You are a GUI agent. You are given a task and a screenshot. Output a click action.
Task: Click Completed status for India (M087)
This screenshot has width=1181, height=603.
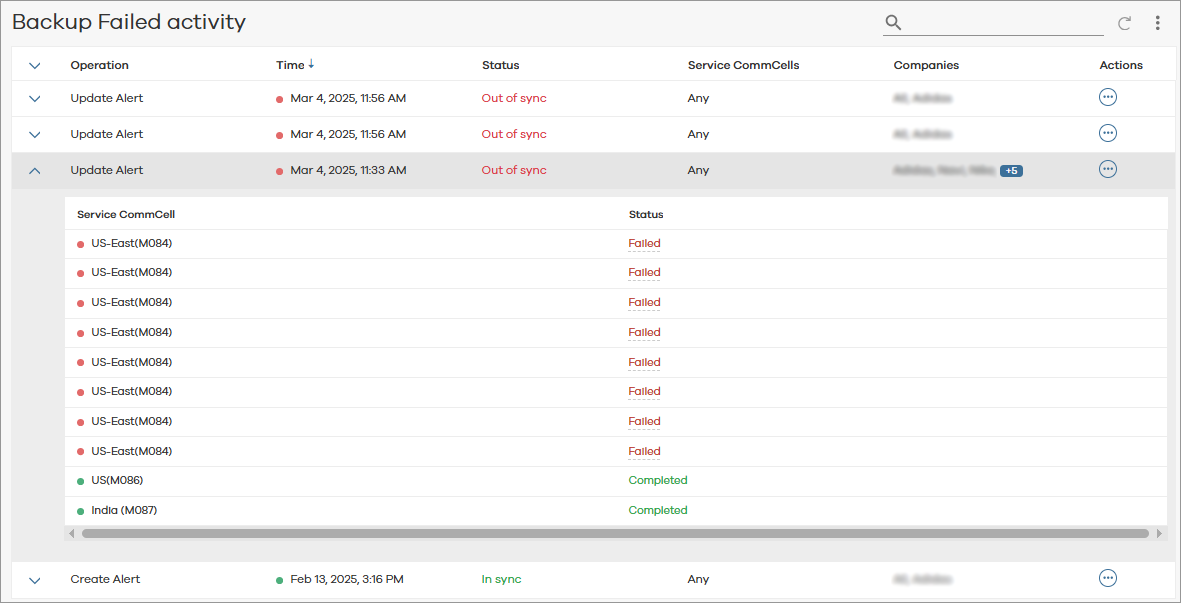657,510
